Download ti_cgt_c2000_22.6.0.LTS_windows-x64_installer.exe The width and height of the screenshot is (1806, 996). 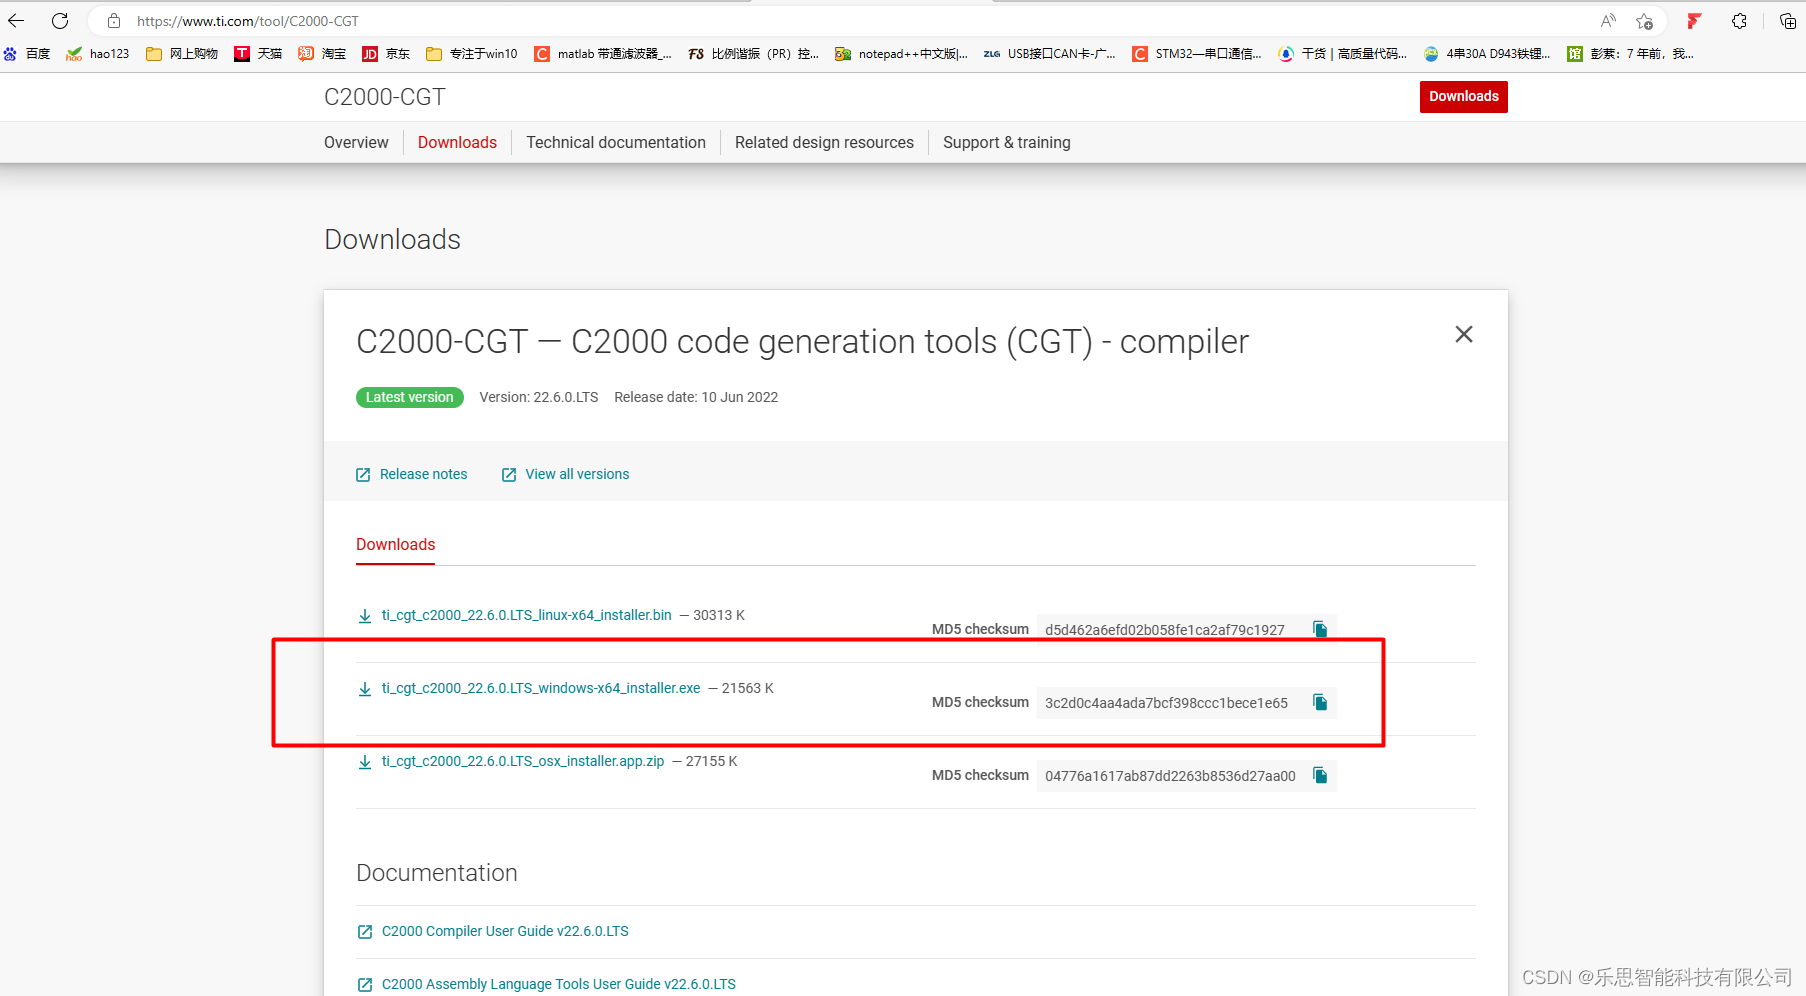point(541,689)
